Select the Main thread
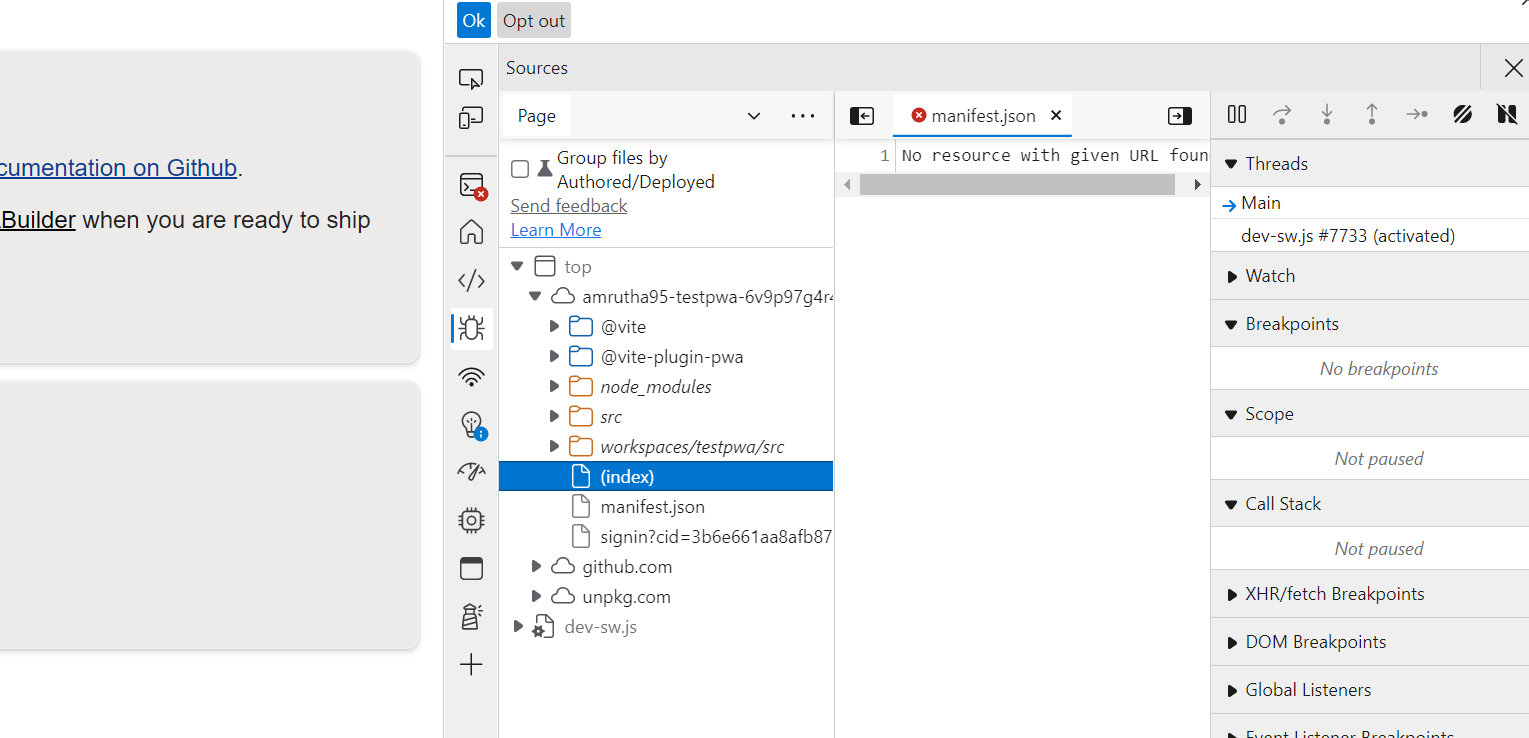 [1370, 203]
